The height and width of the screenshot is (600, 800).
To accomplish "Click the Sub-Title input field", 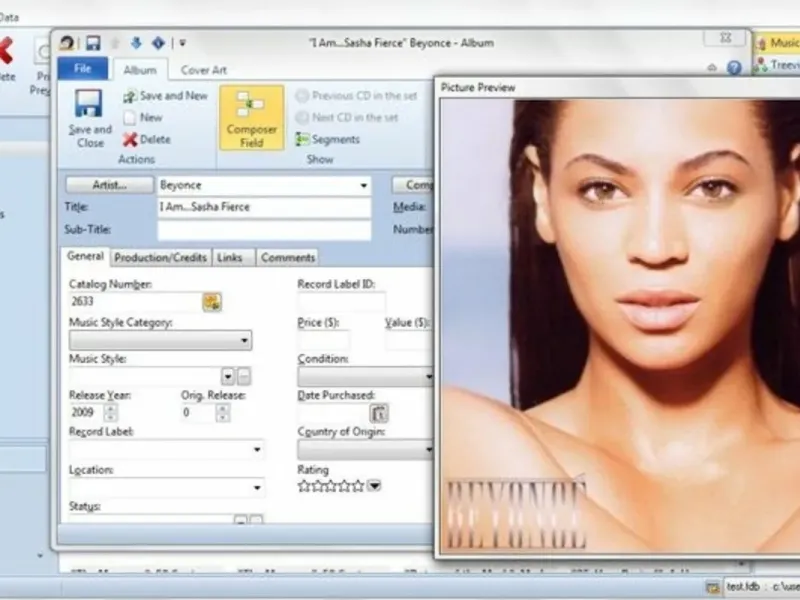I will pos(264,230).
